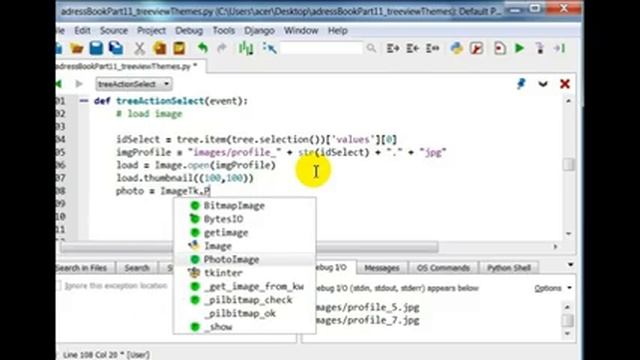Click the greyed Redo arrow icon
Viewport: 640px width, 360px height.
tap(222, 48)
